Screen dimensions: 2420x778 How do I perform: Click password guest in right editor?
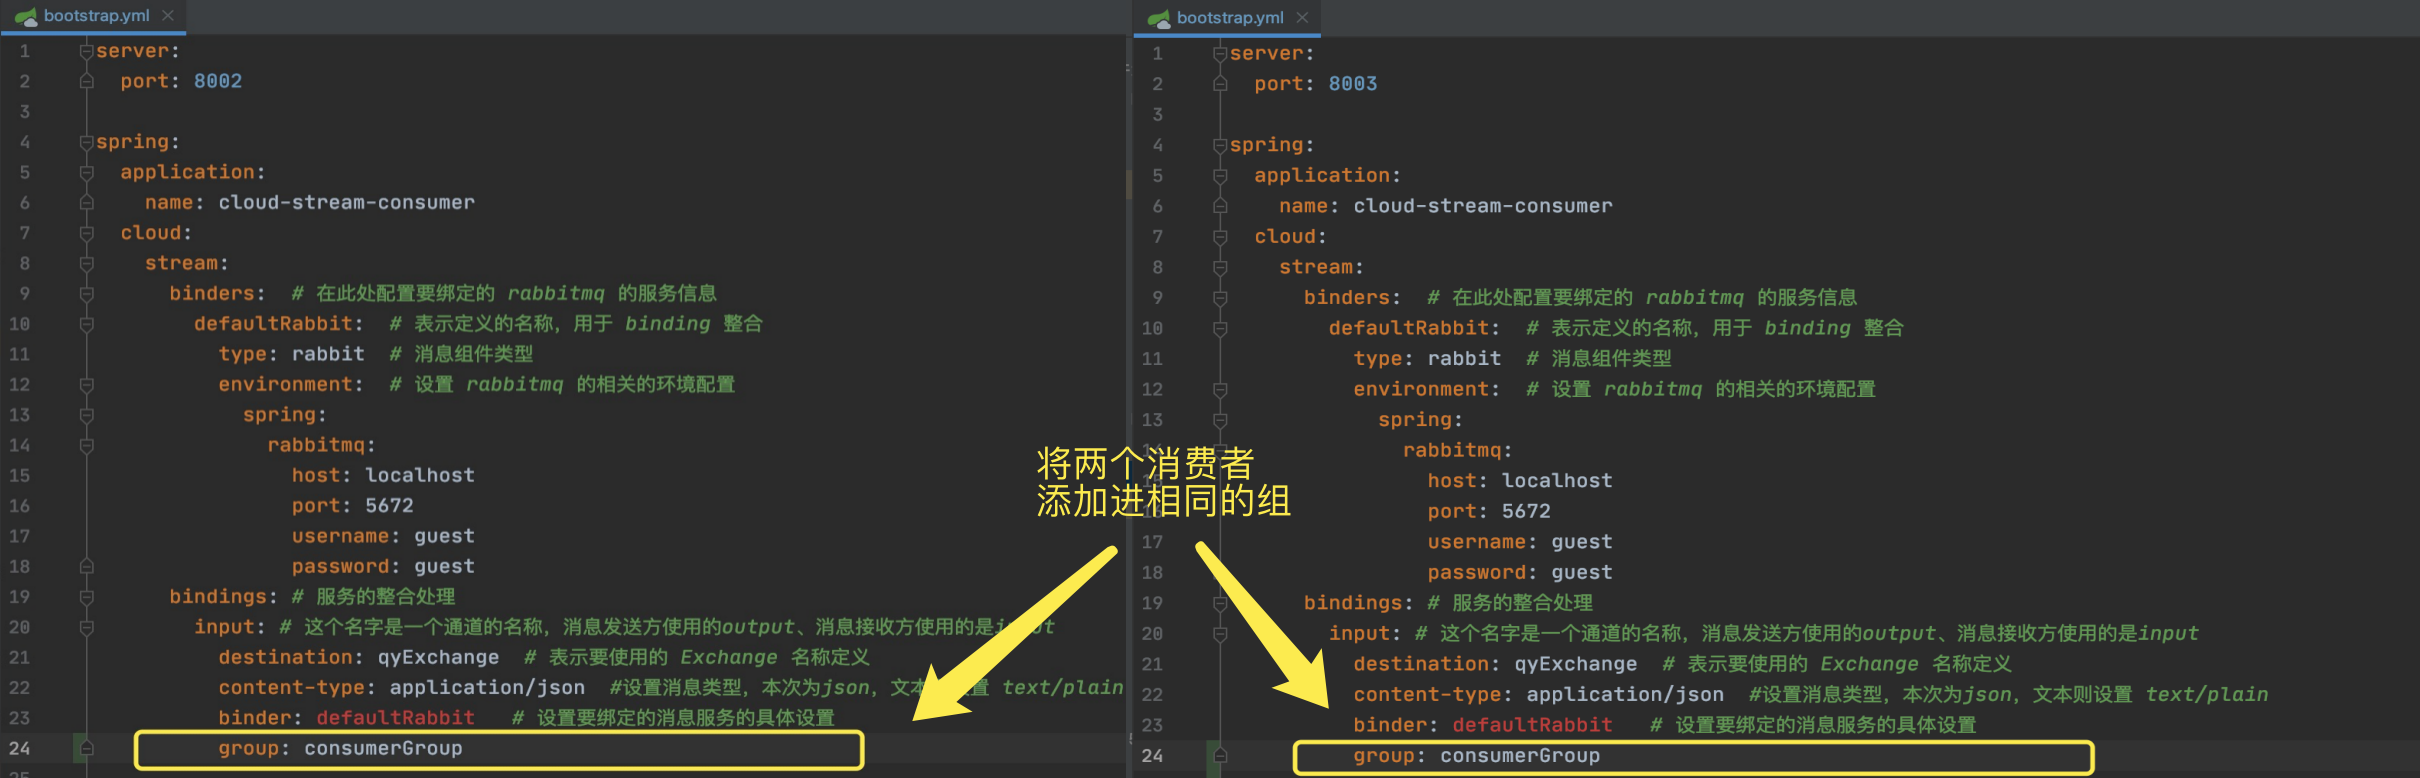click(1582, 573)
